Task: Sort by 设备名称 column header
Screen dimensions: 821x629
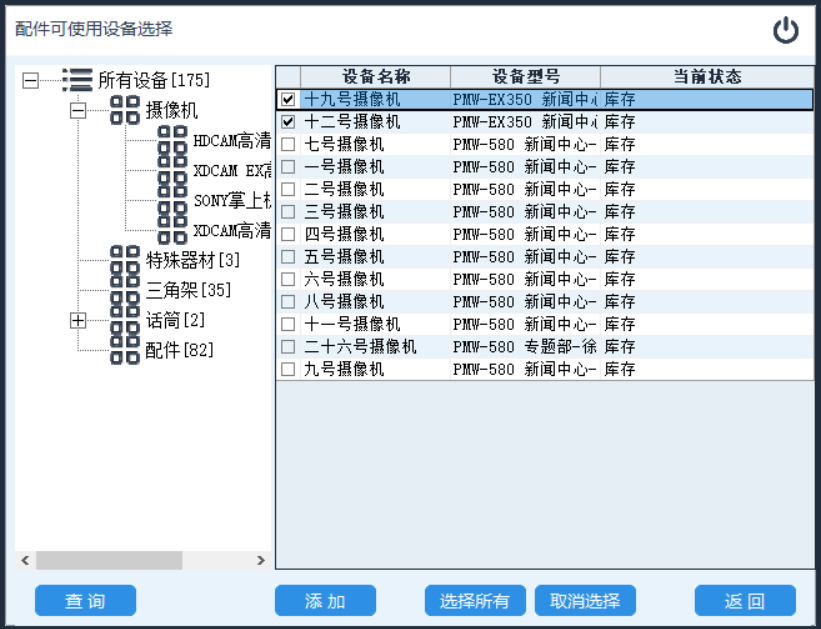Action: tap(375, 77)
